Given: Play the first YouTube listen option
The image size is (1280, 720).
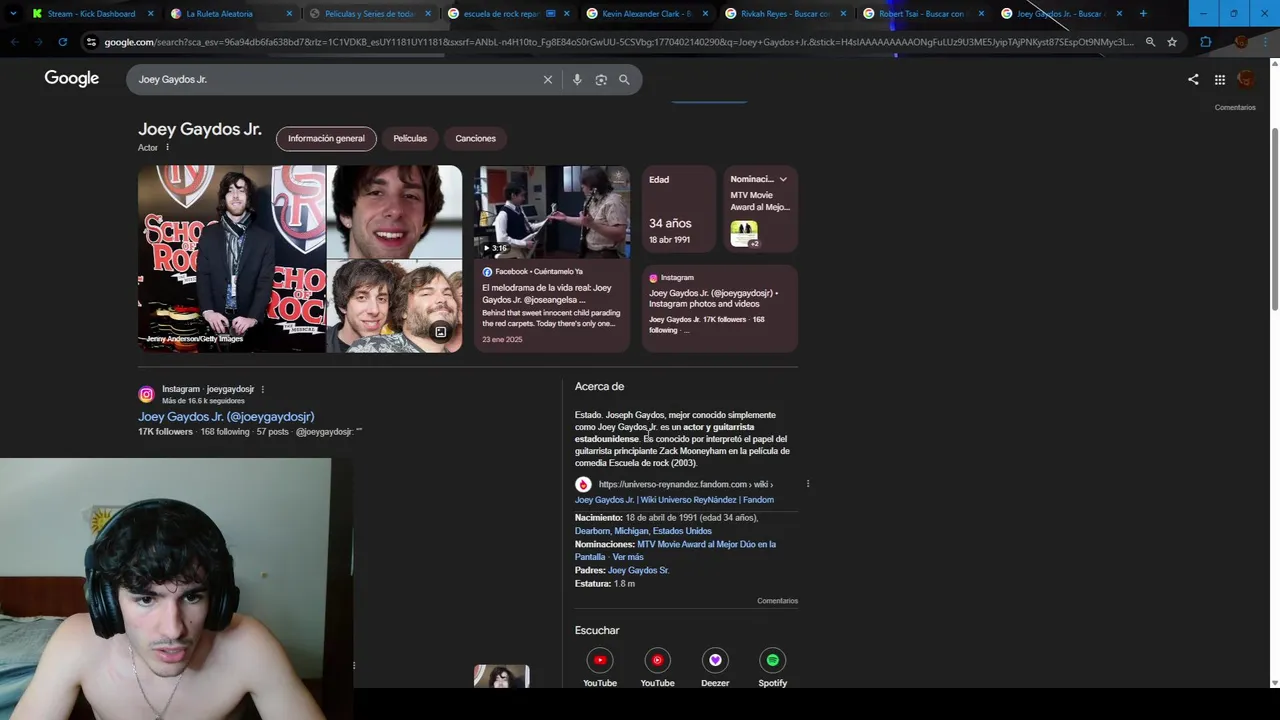Looking at the screenshot, I should [x=600, y=660].
